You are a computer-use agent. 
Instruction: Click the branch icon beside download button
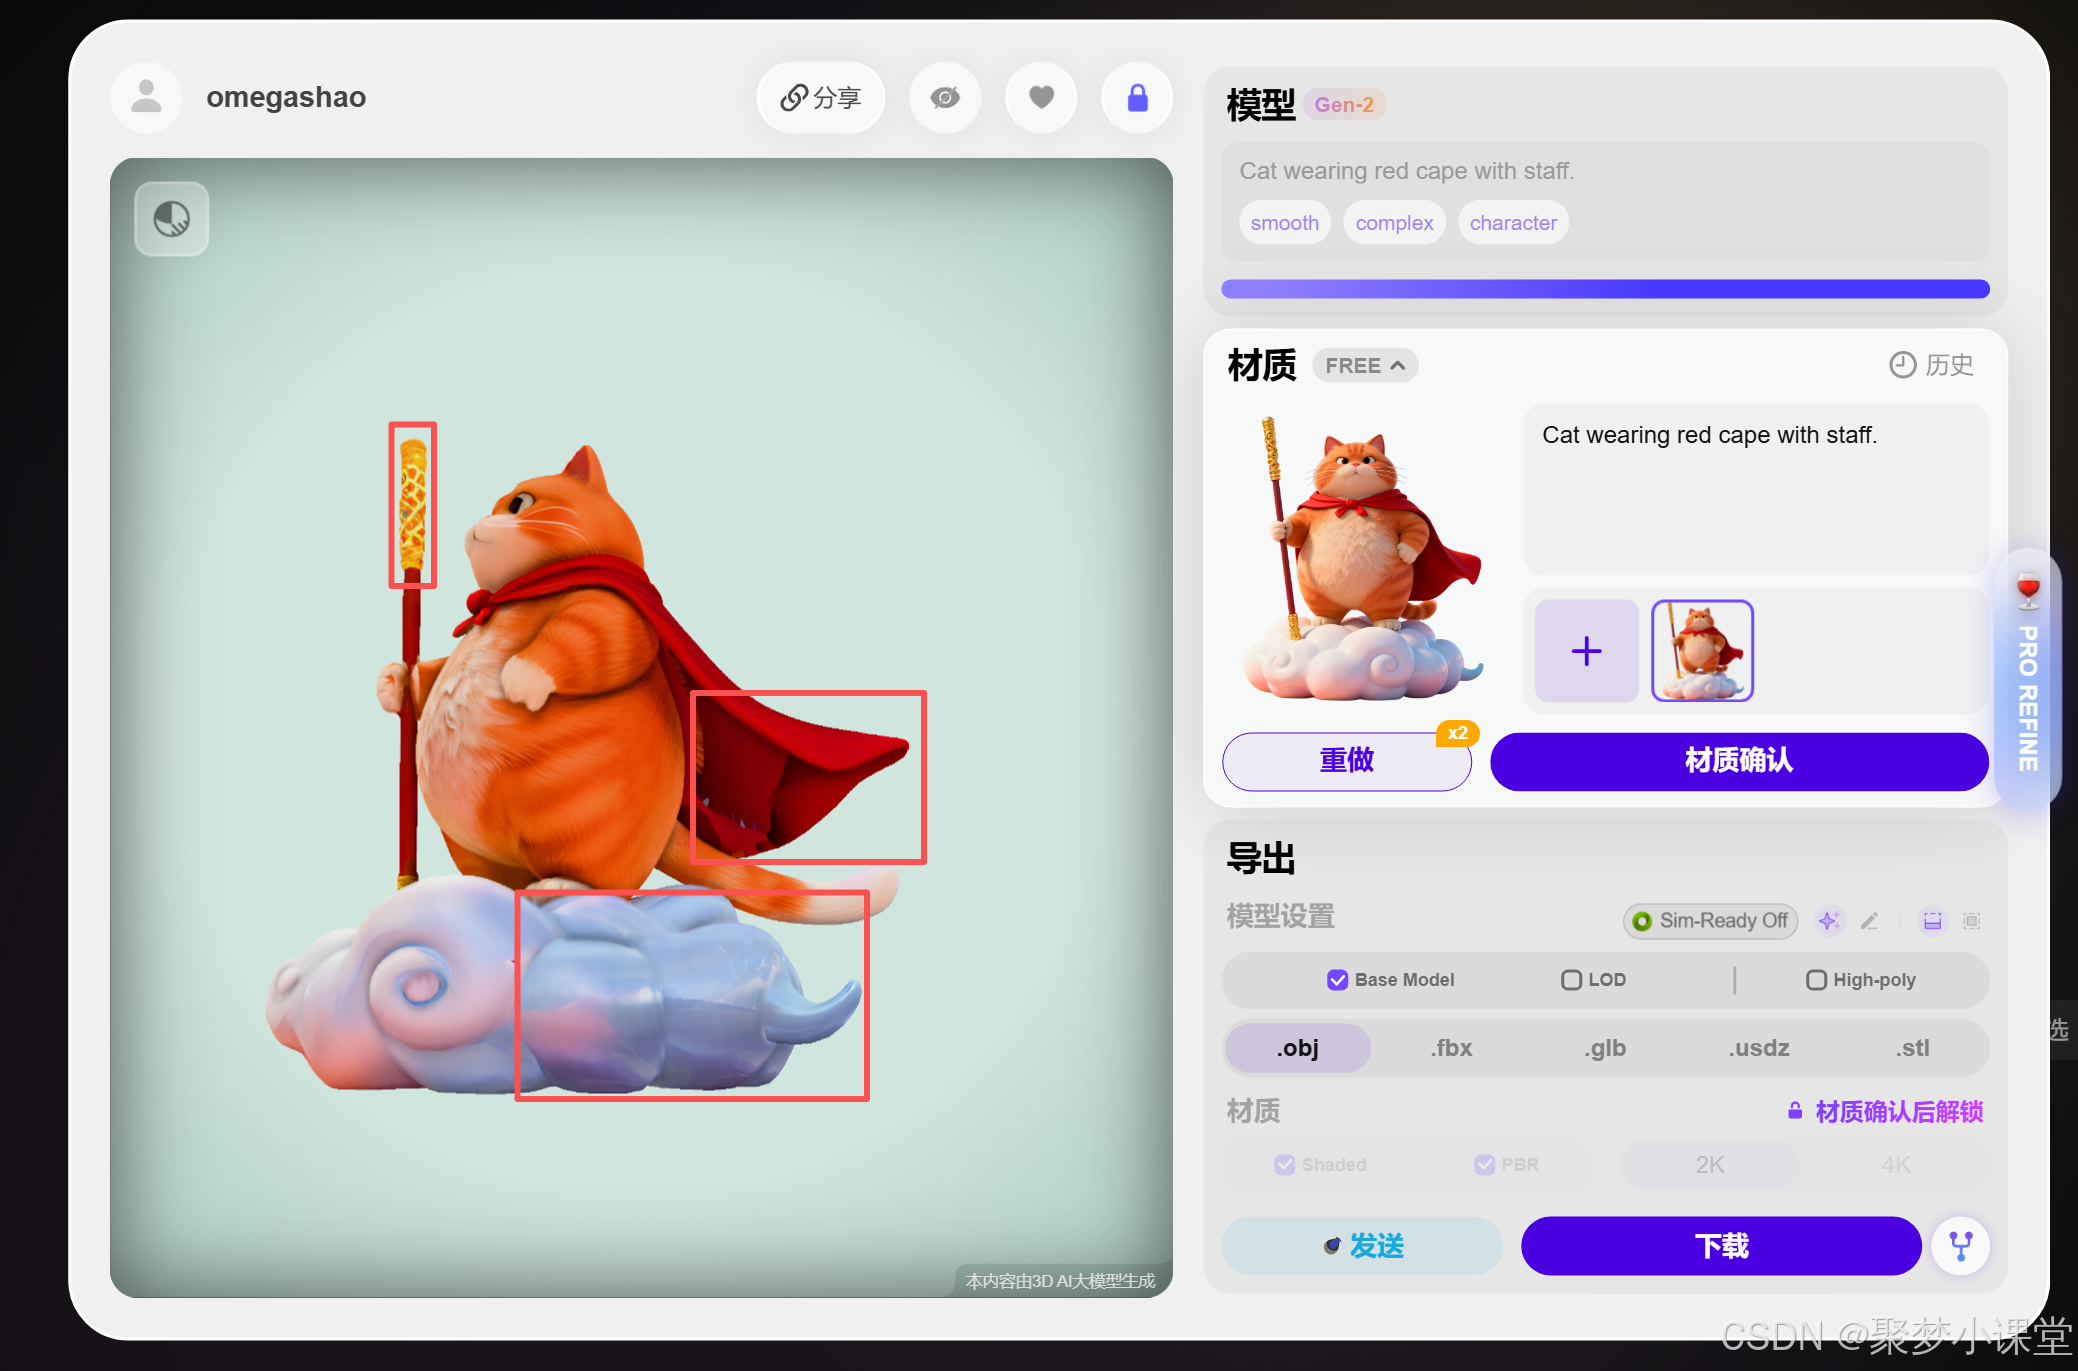(x=1960, y=1246)
